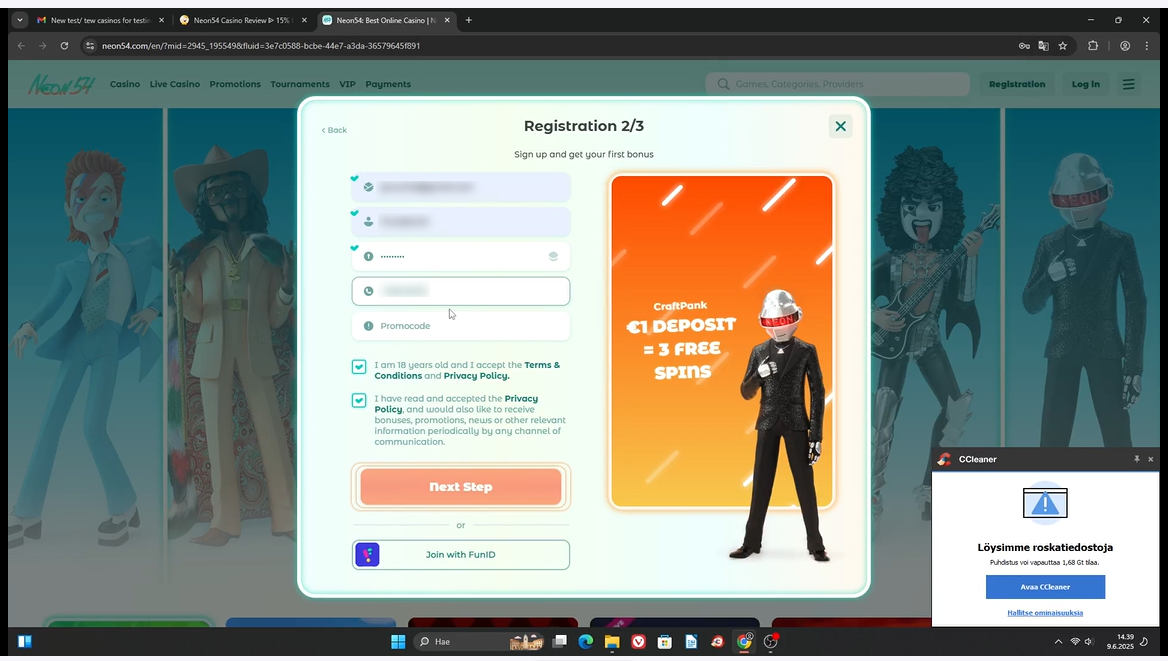The height and width of the screenshot is (661, 1168).
Task: Open Microsoft Store from taskbar
Action: [664, 642]
